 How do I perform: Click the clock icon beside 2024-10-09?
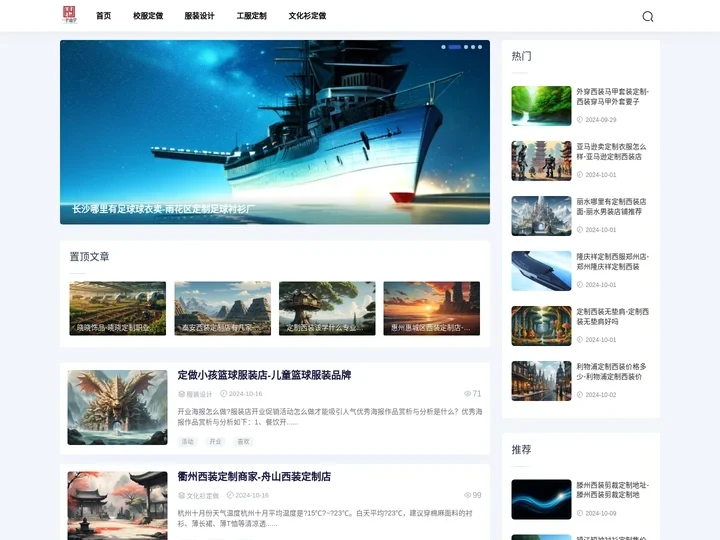(x=580, y=513)
